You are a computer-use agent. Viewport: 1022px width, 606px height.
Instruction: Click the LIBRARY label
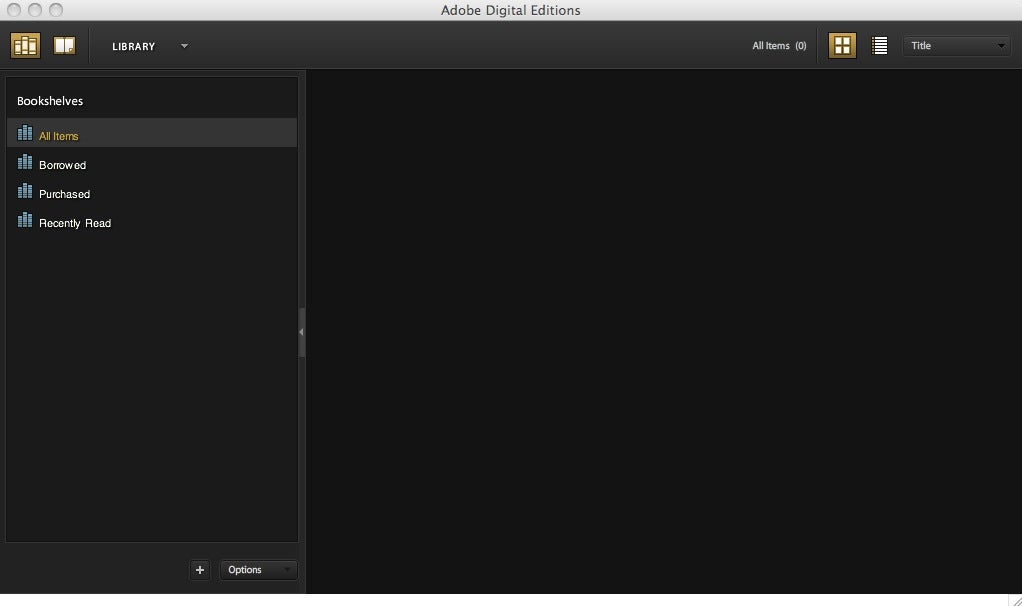click(x=134, y=46)
